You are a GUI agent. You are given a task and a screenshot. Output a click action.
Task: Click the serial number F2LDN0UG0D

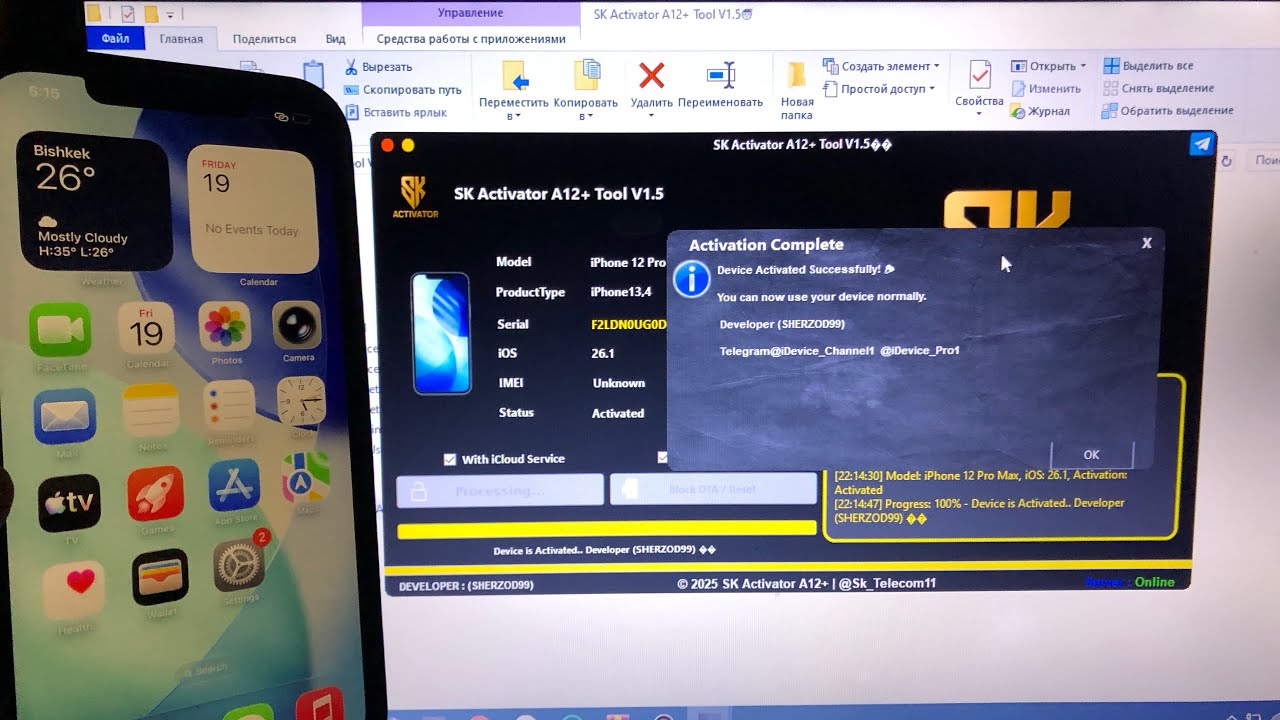(629, 324)
